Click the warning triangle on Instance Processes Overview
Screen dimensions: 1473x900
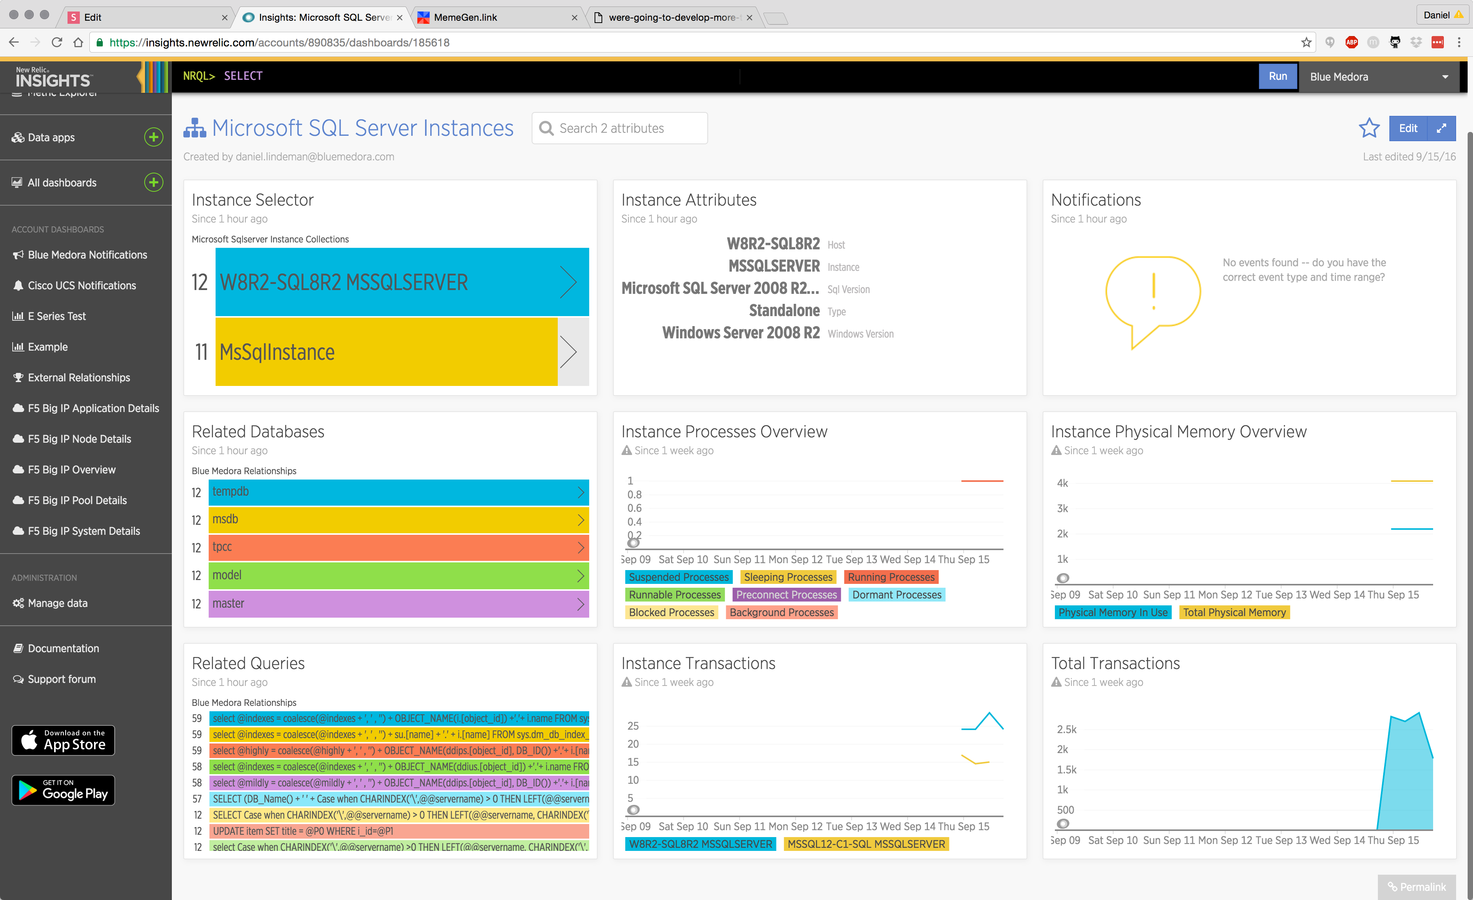point(627,450)
